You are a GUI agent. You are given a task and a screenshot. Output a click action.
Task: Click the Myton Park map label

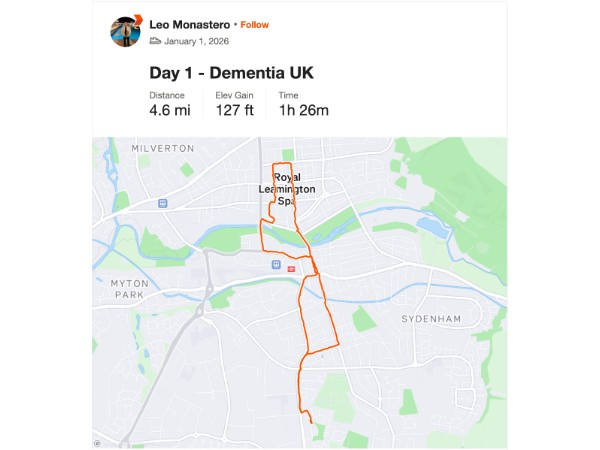click(x=128, y=289)
